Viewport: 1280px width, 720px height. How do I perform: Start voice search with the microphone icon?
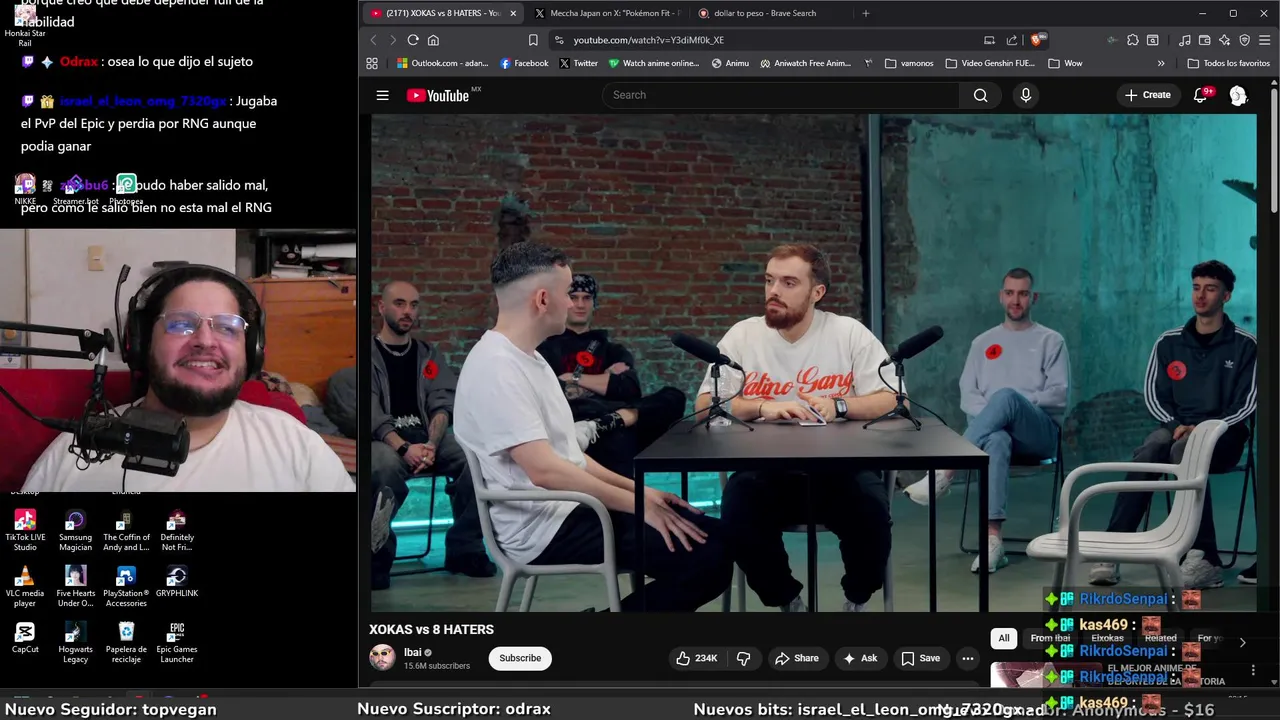point(1025,95)
